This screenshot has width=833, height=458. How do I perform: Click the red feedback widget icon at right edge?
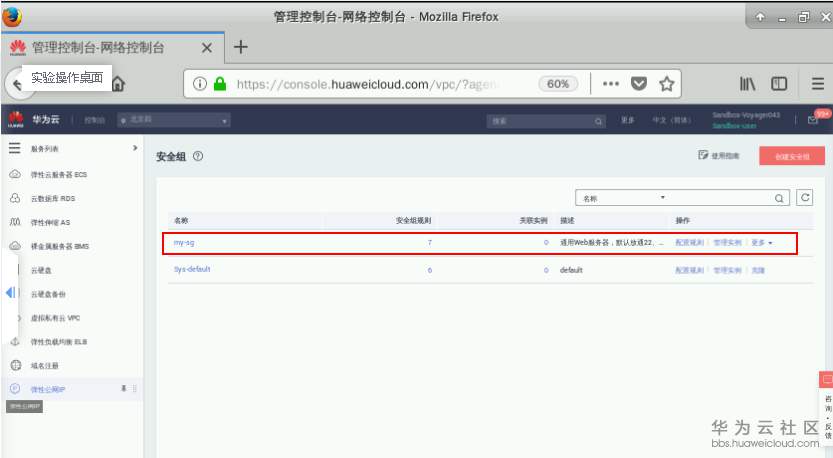click(827, 379)
